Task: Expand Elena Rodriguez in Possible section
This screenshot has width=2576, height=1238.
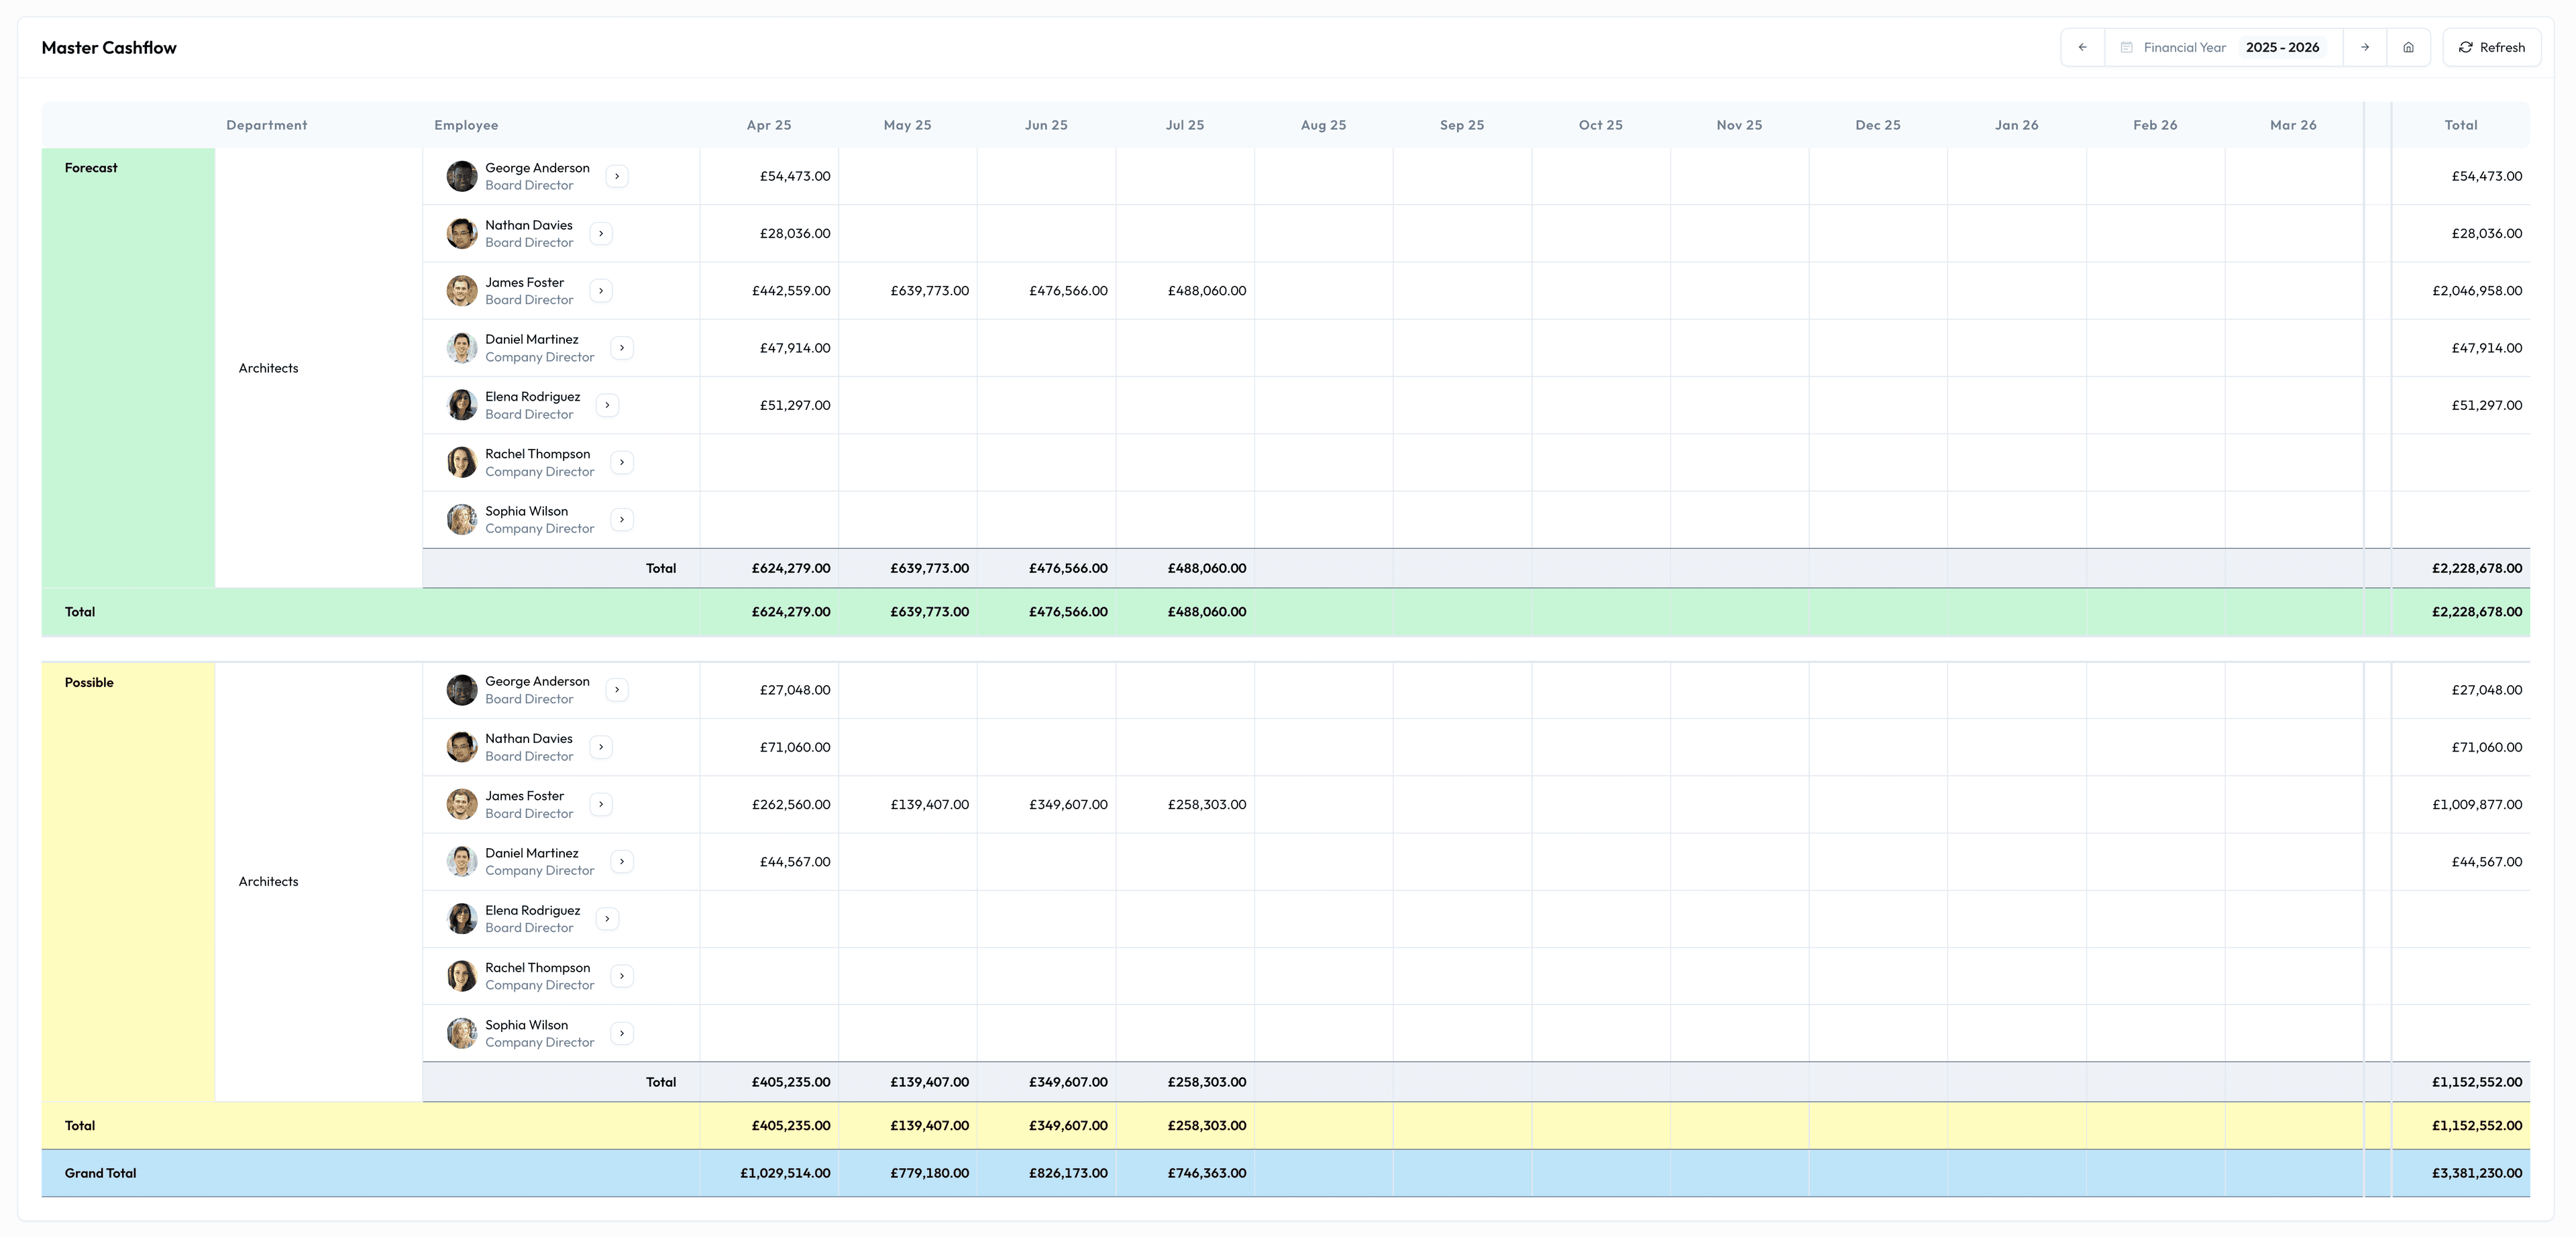Action: (607, 919)
